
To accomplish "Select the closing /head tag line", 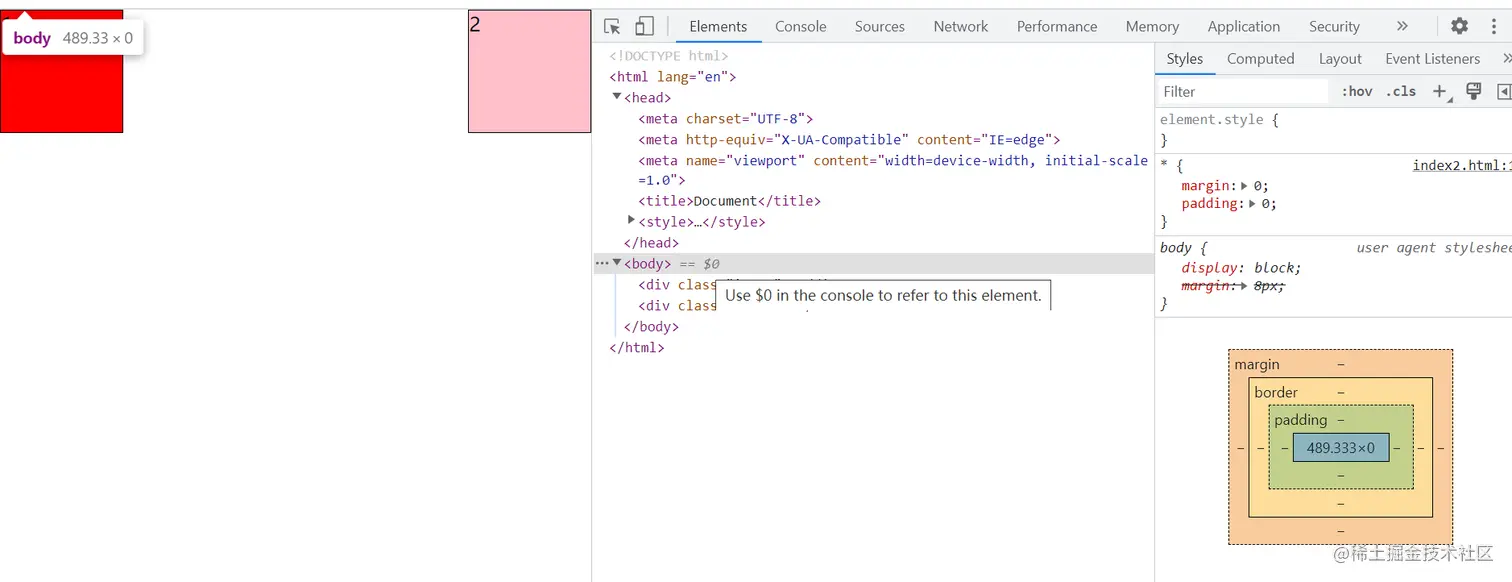I will [x=651, y=243].
